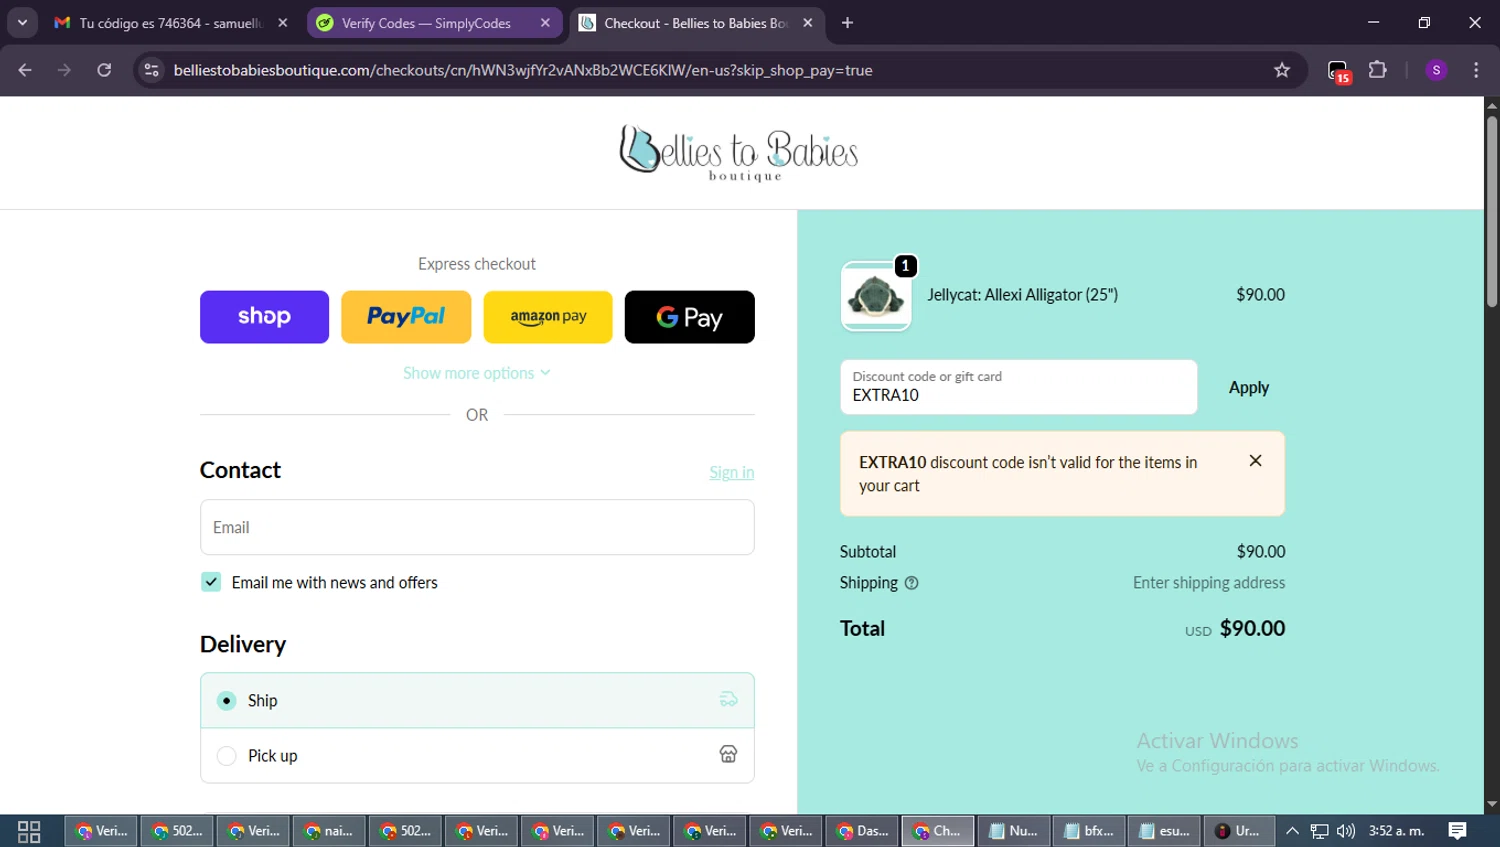
Task: Expand Show more options
Action: pos(477,373)
